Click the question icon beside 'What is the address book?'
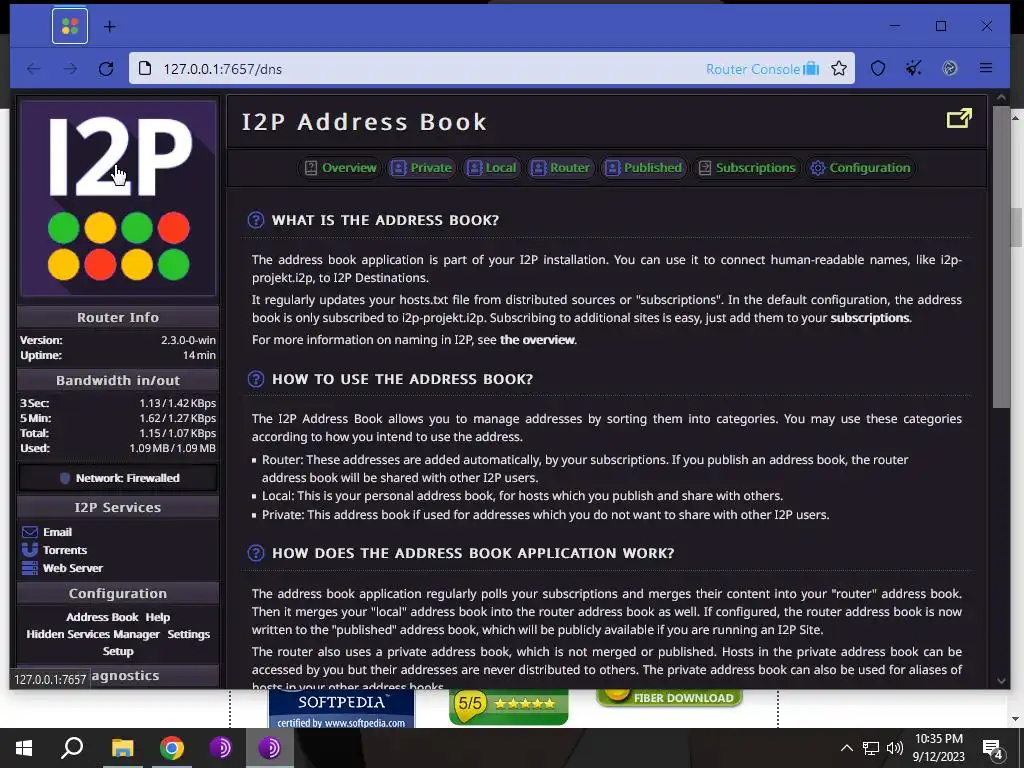The height and width of the screenshot is (768, 1024). point(256,220)
